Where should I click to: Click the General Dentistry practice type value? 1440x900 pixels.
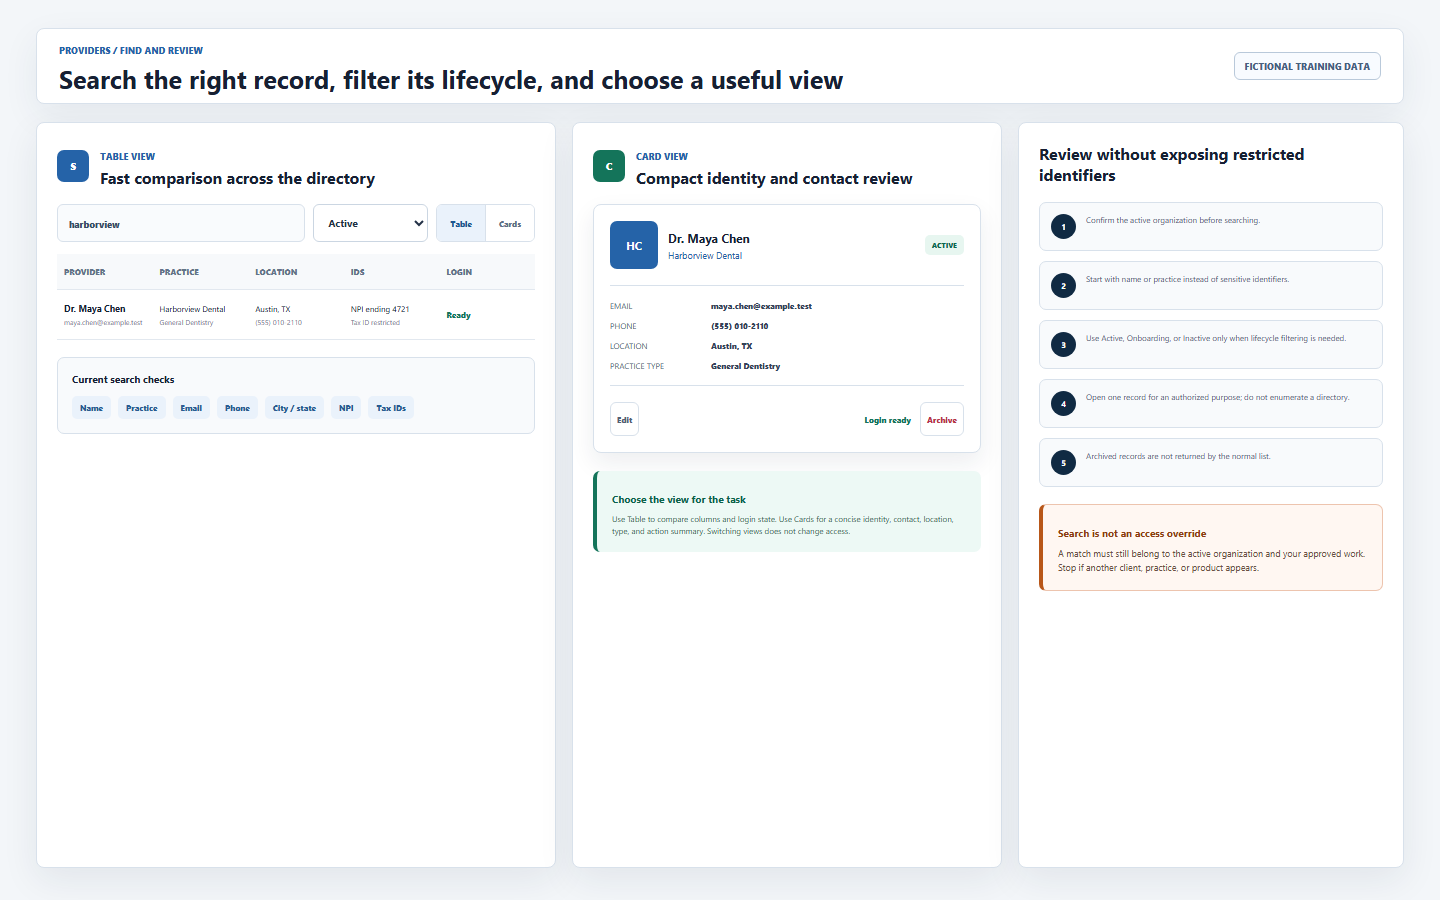[746, 366]
